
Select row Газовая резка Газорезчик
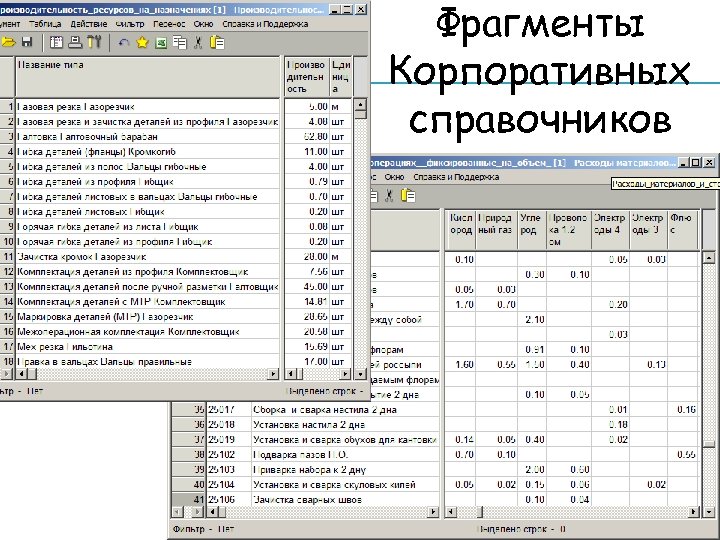click(x=147, y=107)
